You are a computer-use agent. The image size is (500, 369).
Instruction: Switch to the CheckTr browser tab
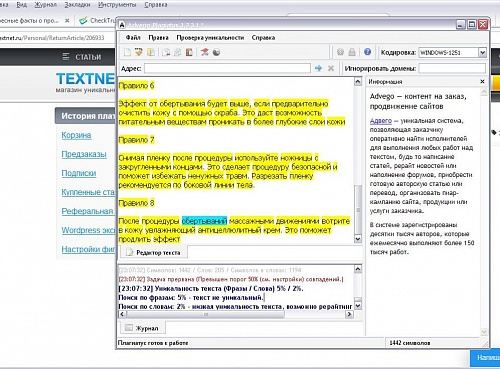(97, 20)
